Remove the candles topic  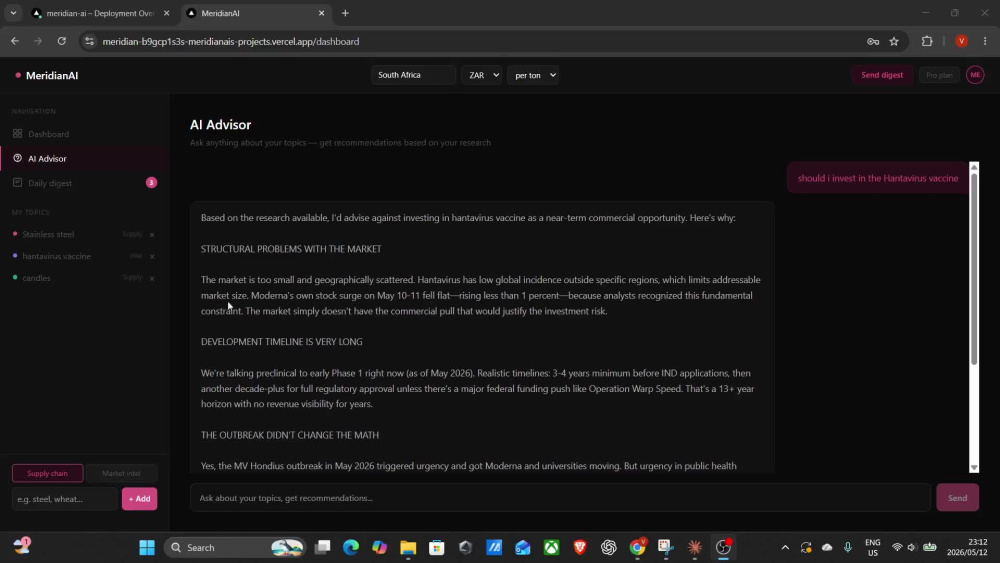click(x=152, y=278)
